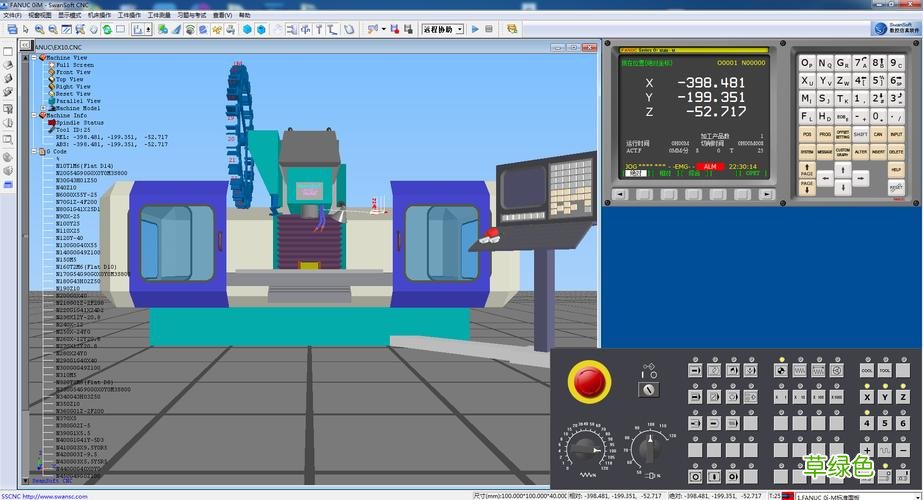This screenshot has height=500, width=923.
Task: Expand the Machine Model tree node
Action: pos(42,108)
